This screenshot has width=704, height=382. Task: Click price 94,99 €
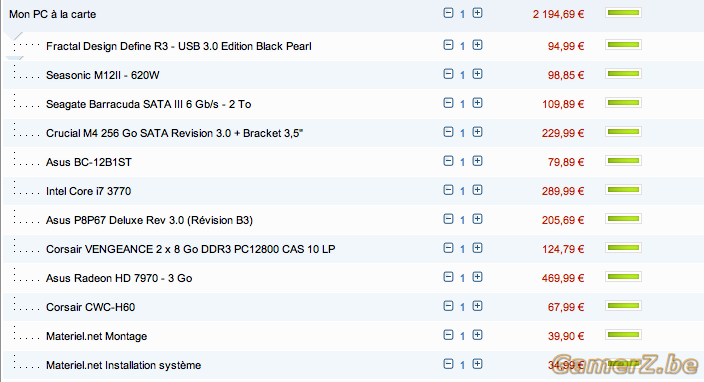tap(566, 46)
